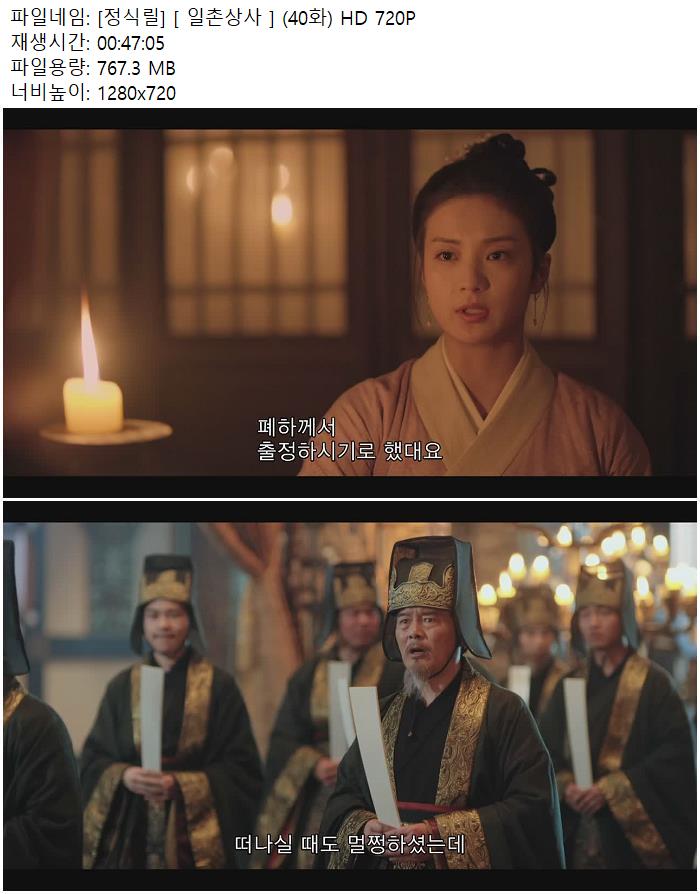
Task: Click the black letterbox bar above the top image
Action: 350,119
